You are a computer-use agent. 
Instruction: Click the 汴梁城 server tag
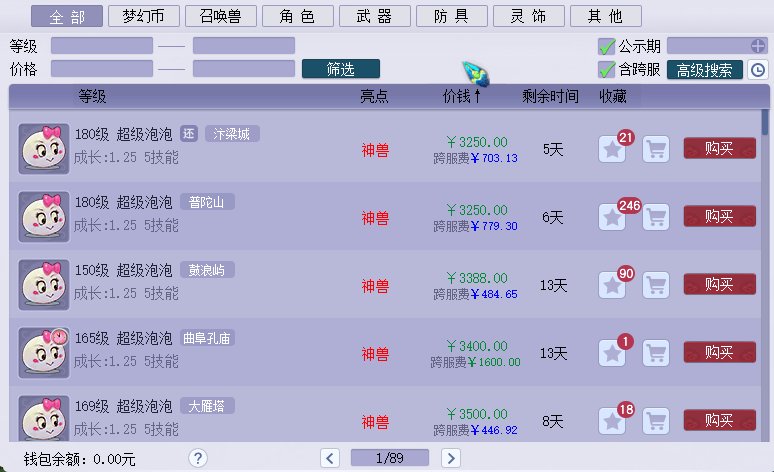232,134
